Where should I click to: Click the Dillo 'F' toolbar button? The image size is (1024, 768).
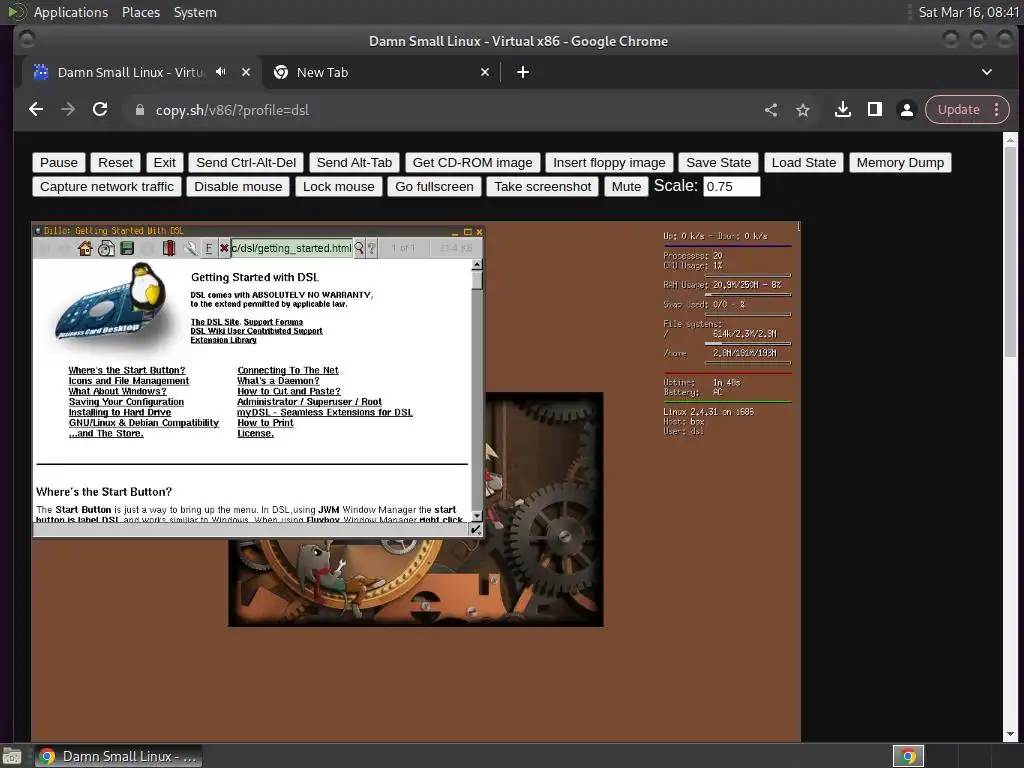pyautogui.click(x=208, y=248)
